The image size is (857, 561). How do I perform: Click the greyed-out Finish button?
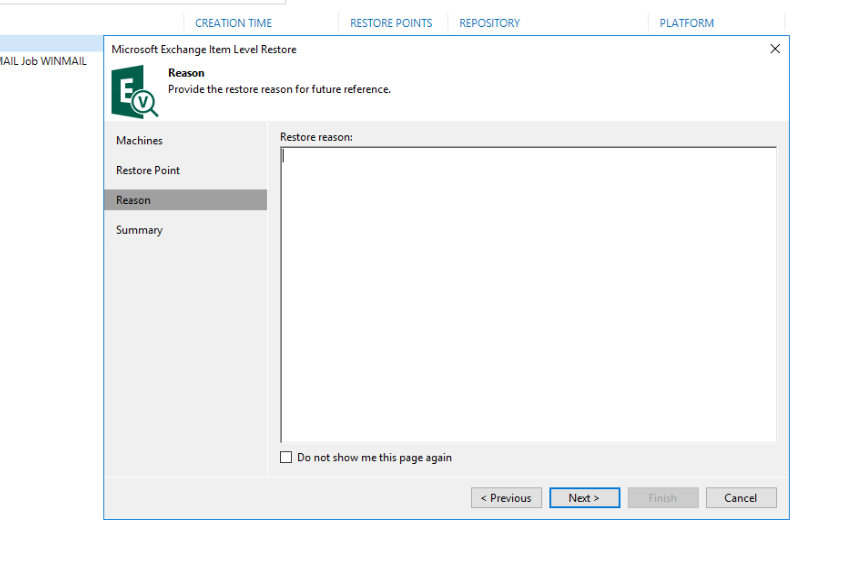pyautogui.click(x=662, y=498)
